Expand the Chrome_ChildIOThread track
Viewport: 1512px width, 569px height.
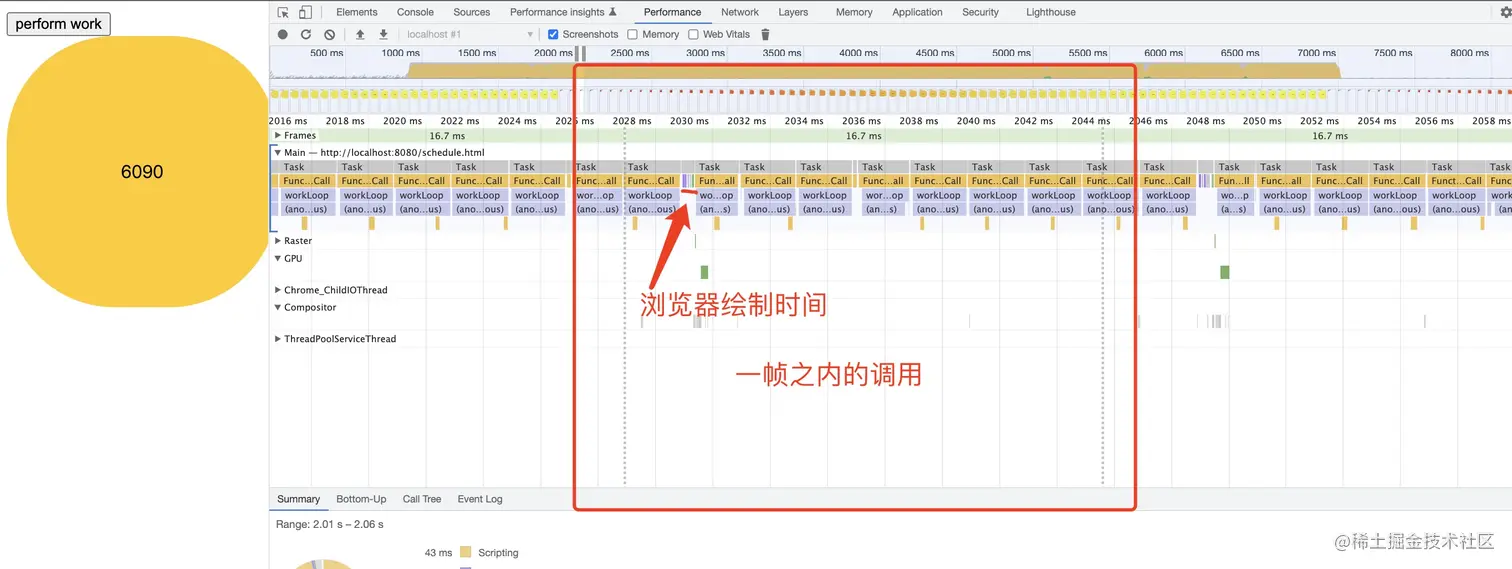(278, 290)
